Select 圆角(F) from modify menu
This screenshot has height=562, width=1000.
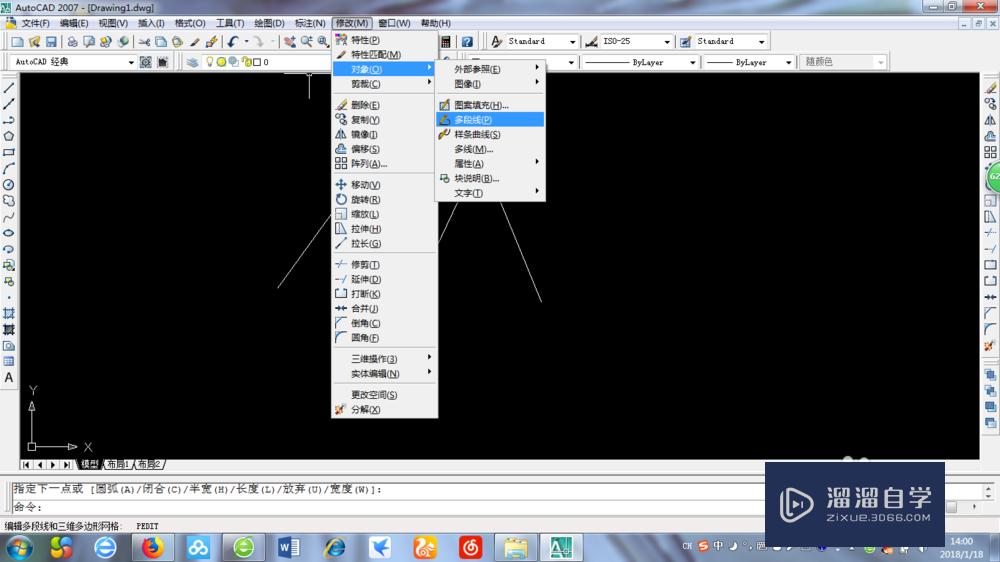pyautogui.click(x=385, y=337)
